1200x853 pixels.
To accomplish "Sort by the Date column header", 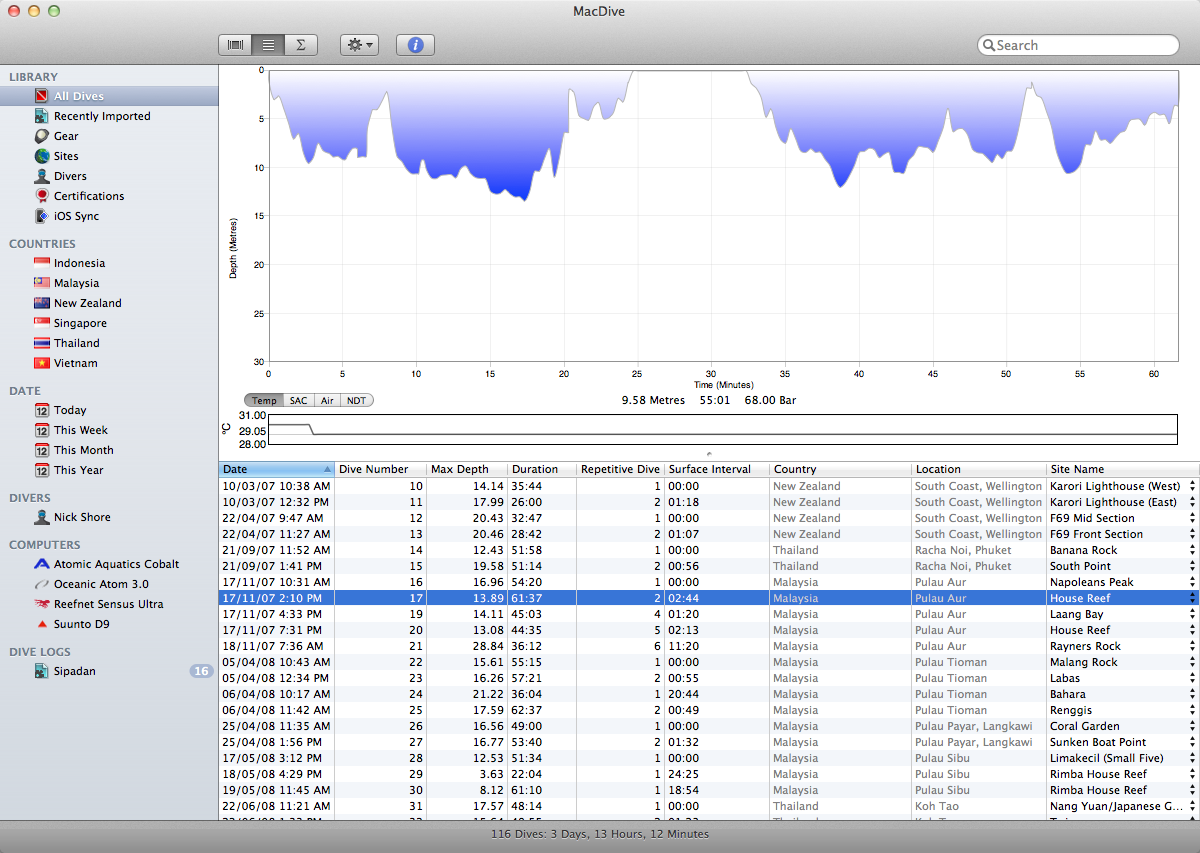I will 276,469.
